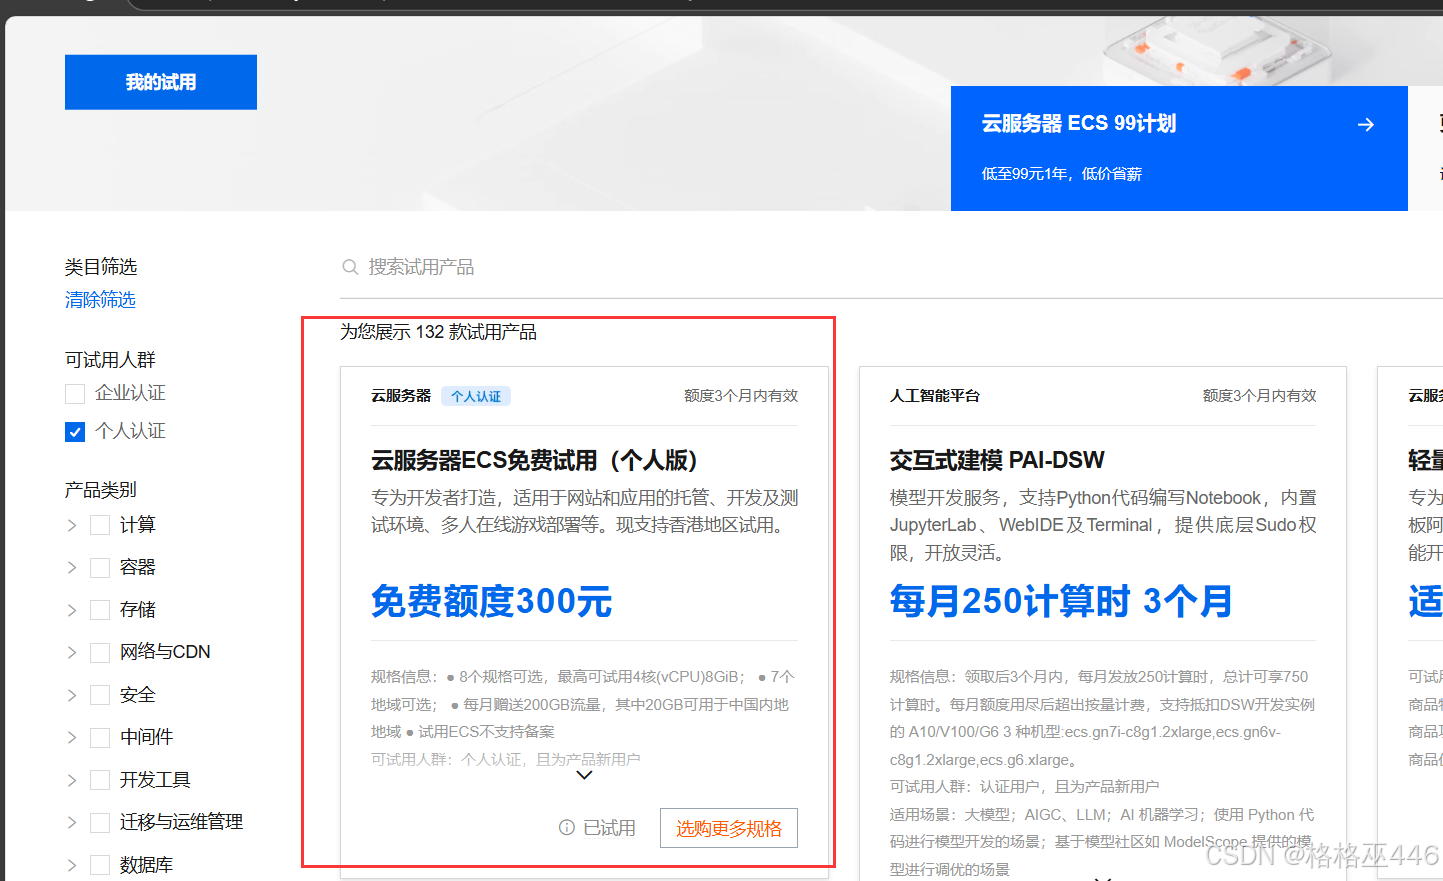Expand the 数据库 category chevron
Viewport: 1443px width, 881px height.
72,865
